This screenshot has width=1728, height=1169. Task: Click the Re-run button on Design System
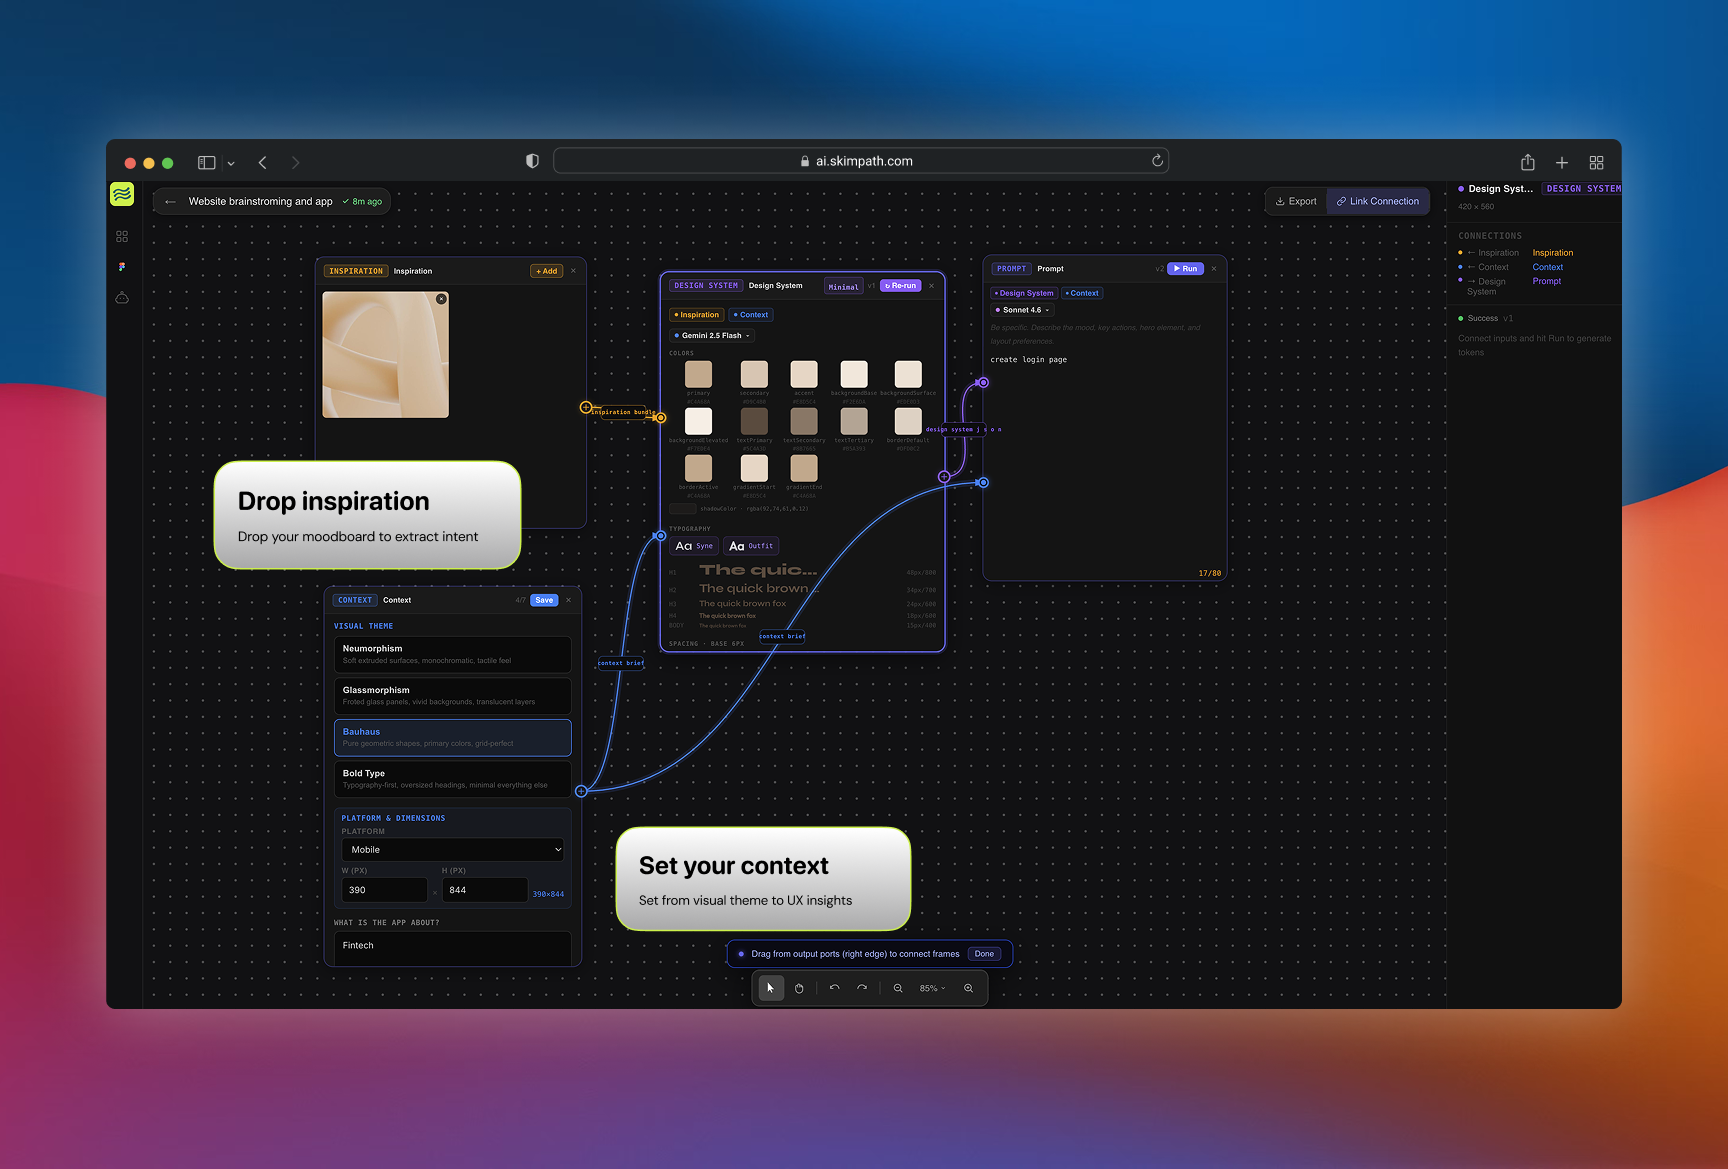tap(899, 286)
